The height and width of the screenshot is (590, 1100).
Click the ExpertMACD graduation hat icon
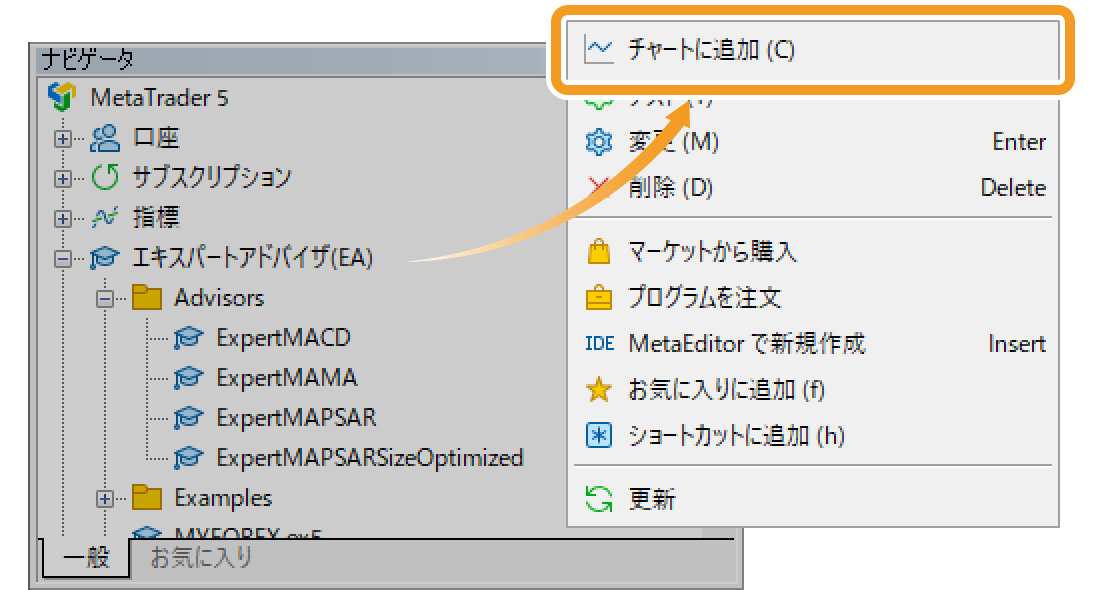pyautogui.click(x=188, y=337)
